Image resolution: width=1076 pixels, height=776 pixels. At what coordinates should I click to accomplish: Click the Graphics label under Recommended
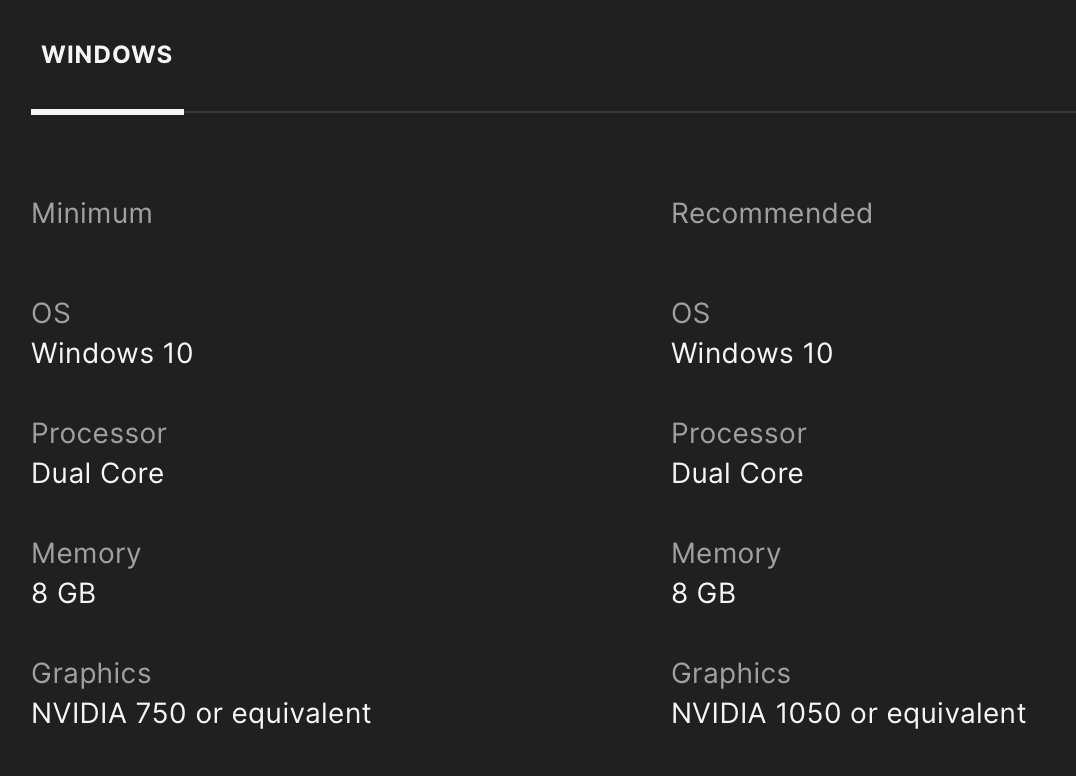point(731,673)
